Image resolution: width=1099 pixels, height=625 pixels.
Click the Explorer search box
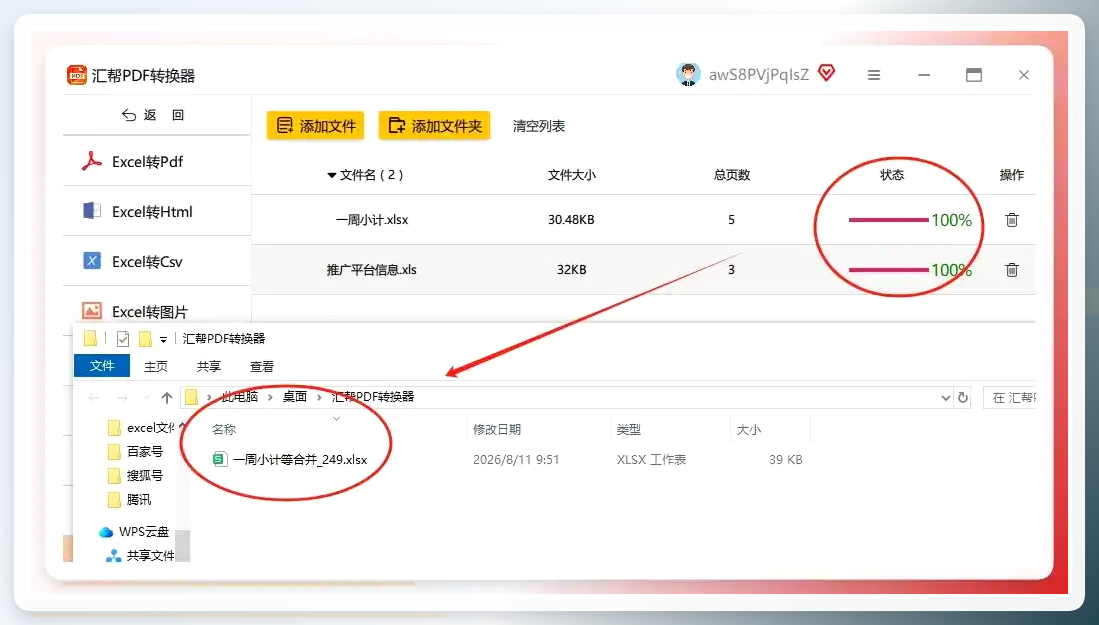point(1009,398)
